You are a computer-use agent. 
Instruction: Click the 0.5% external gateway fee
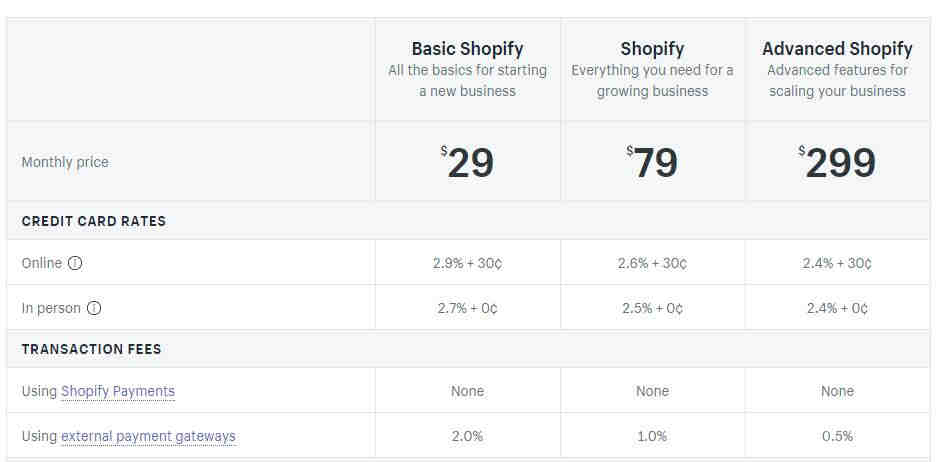coord(837,436)
